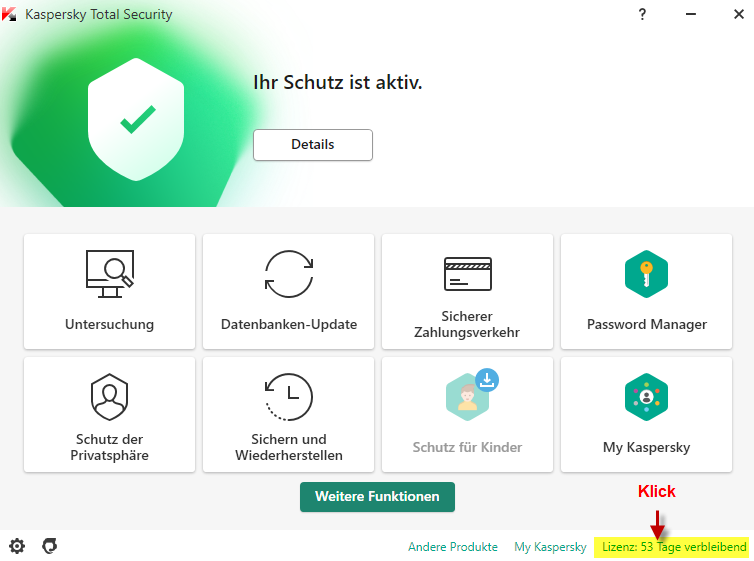
Task: Follow the Andere Produkte link
Action: tap(452, 547)
